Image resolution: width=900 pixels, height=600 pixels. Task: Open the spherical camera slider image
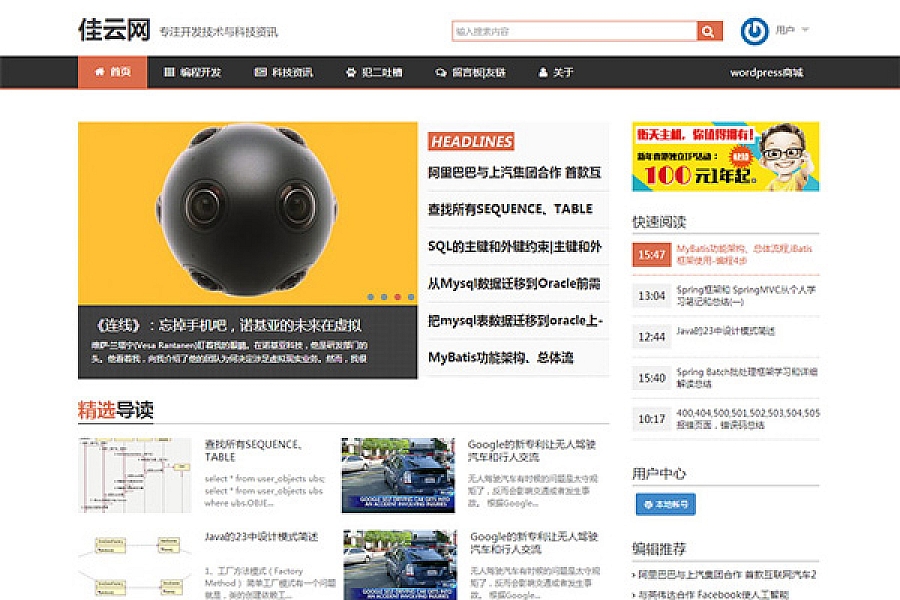pyautogui.click(x=247, y=213)
